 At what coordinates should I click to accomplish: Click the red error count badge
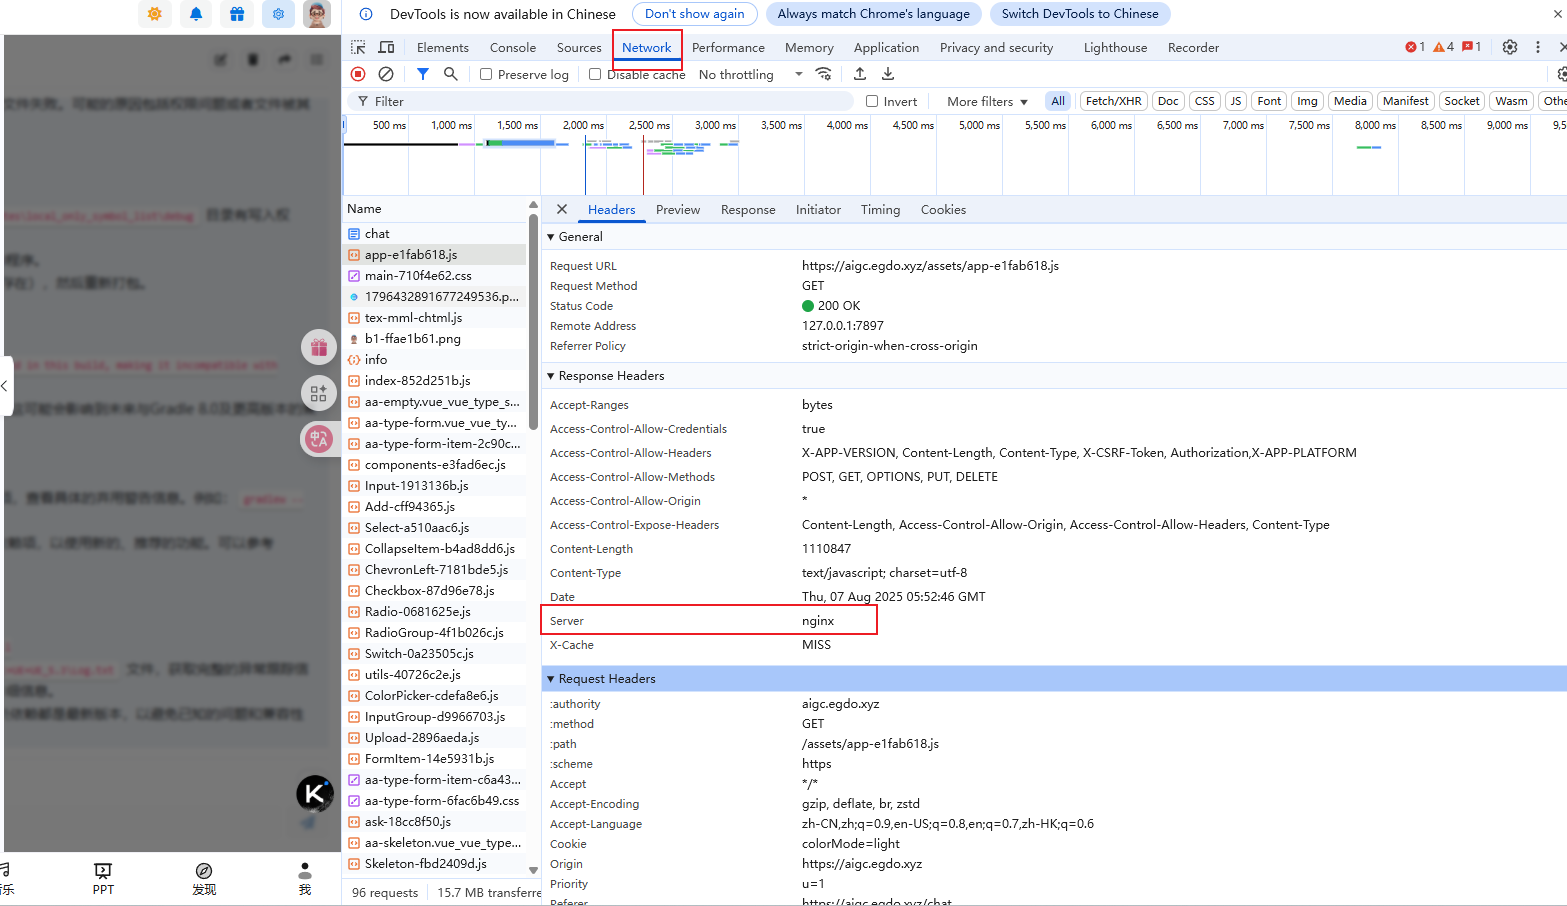[x=1415, y=47]
